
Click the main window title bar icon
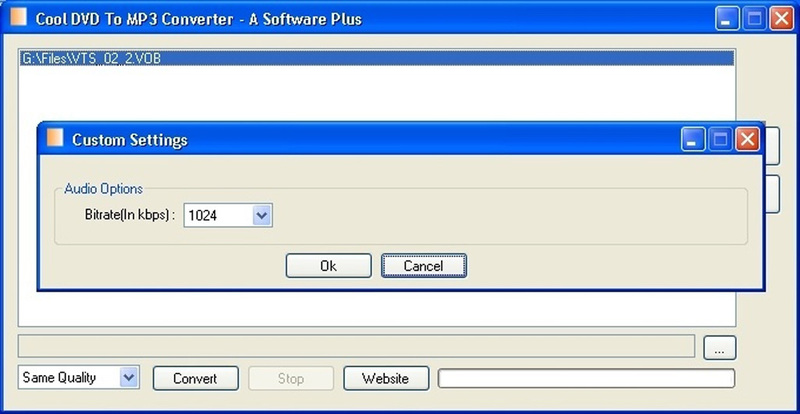tap(18, 17)
